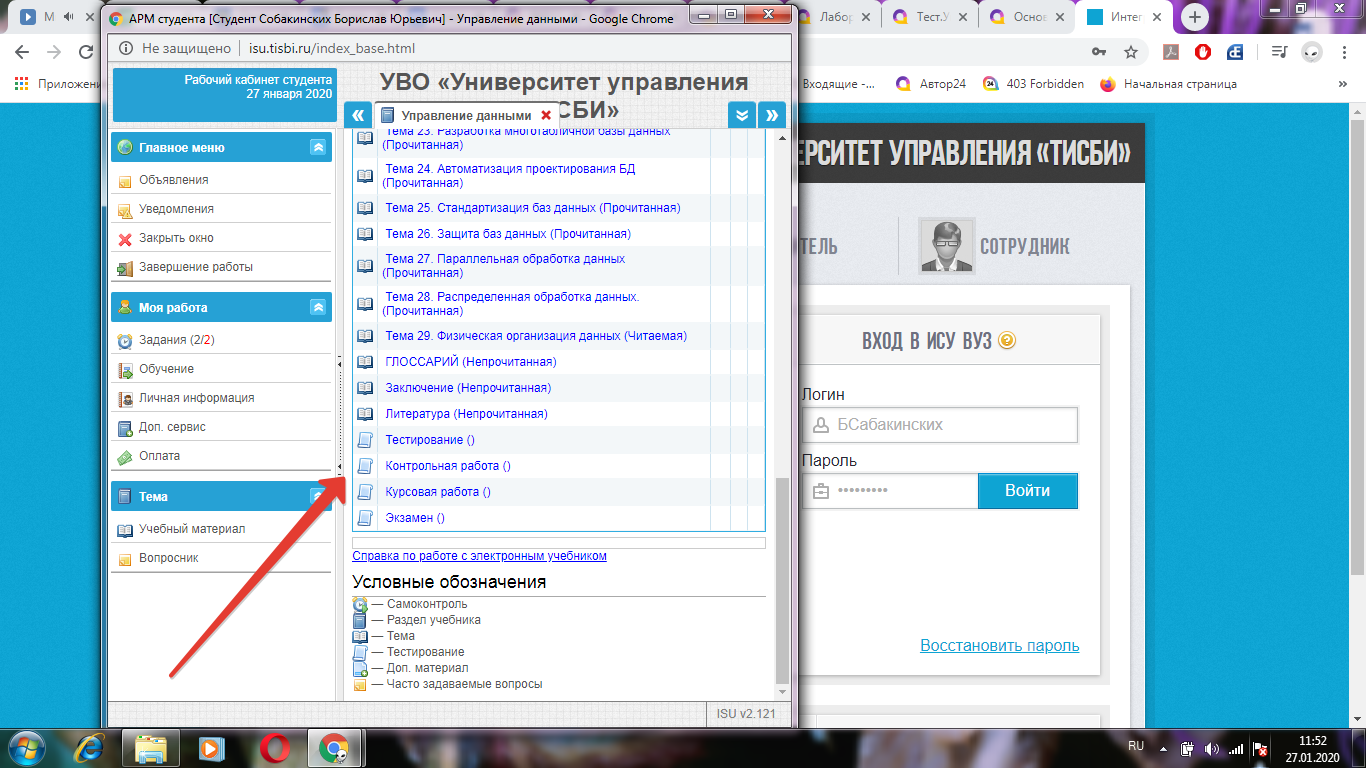Click the Войти login button
Screen dimensions: 1366x768
click(1027, 491)
